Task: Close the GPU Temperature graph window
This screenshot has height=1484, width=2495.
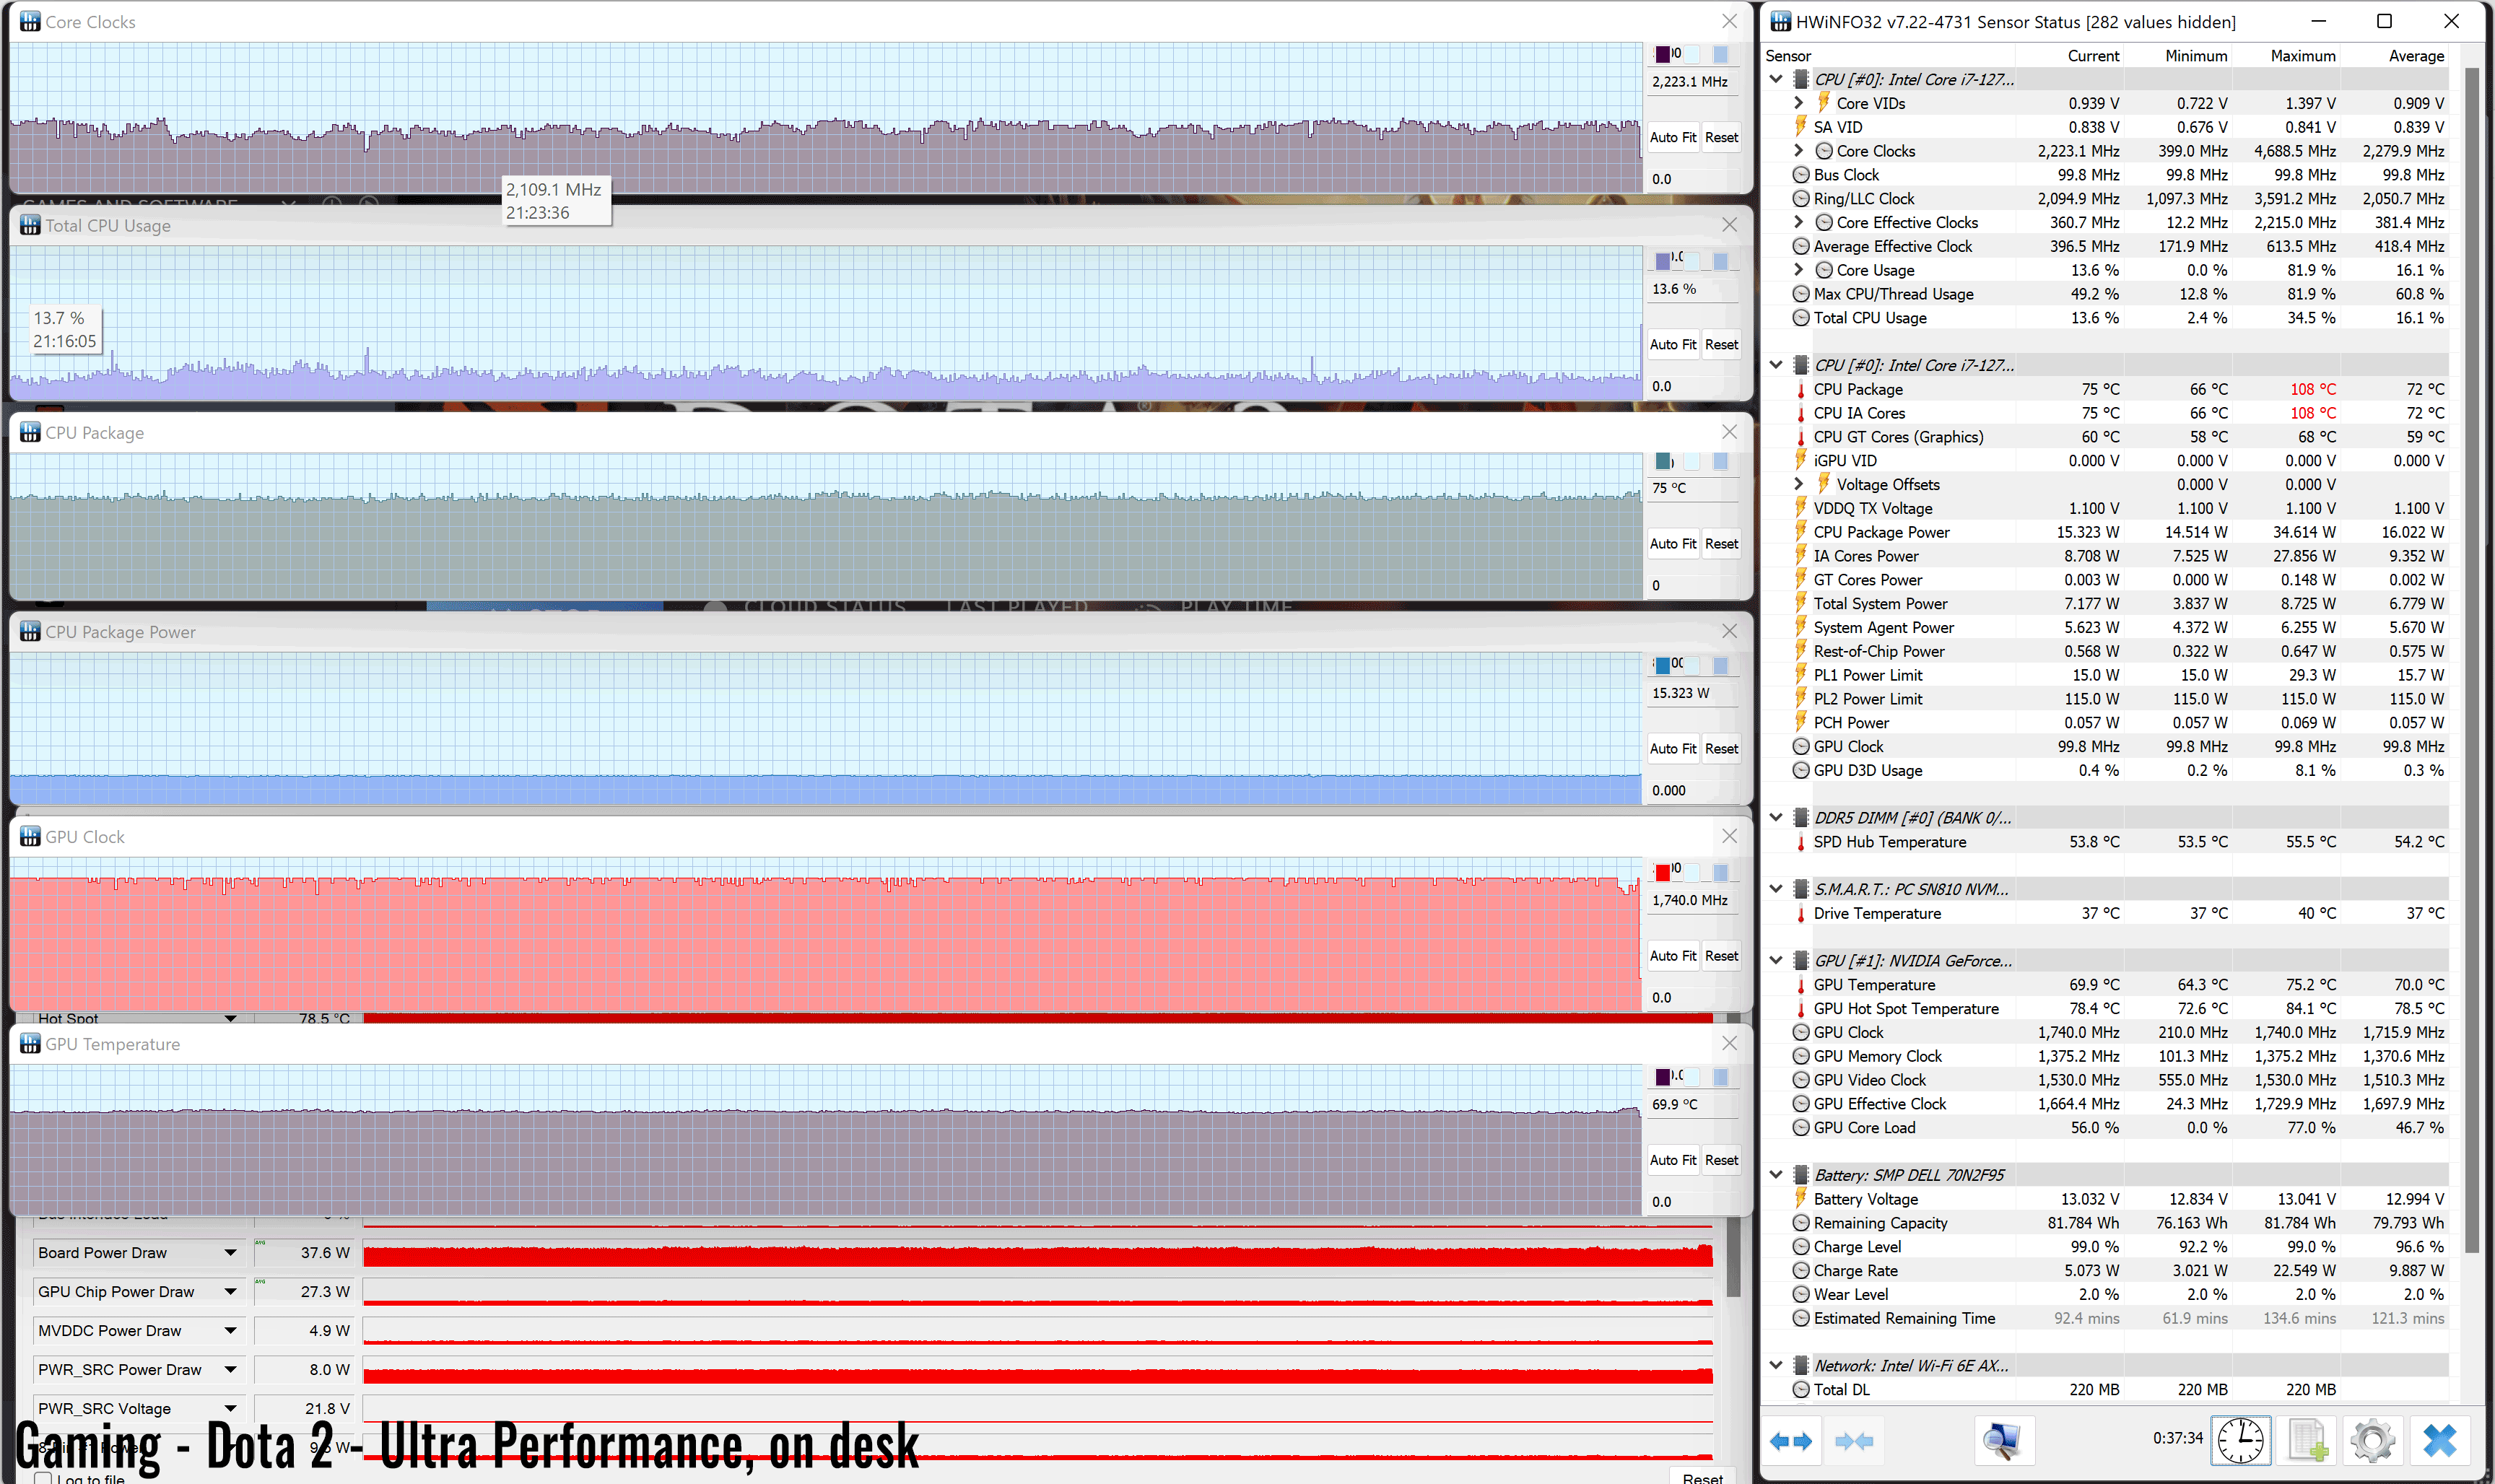Action: (x=1729, y=1043)
